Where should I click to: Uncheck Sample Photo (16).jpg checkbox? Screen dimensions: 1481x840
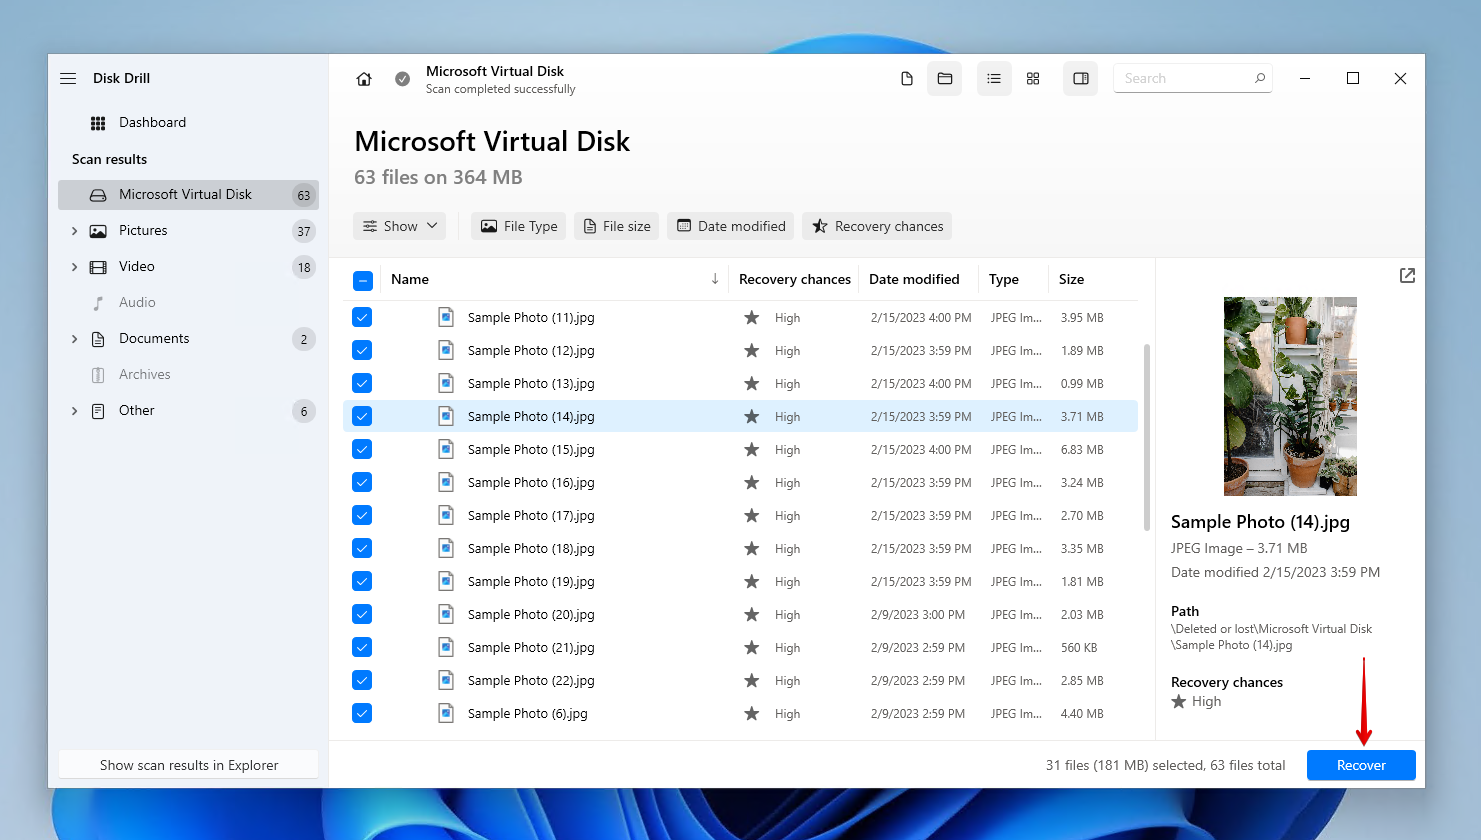(x=362, y=482)
